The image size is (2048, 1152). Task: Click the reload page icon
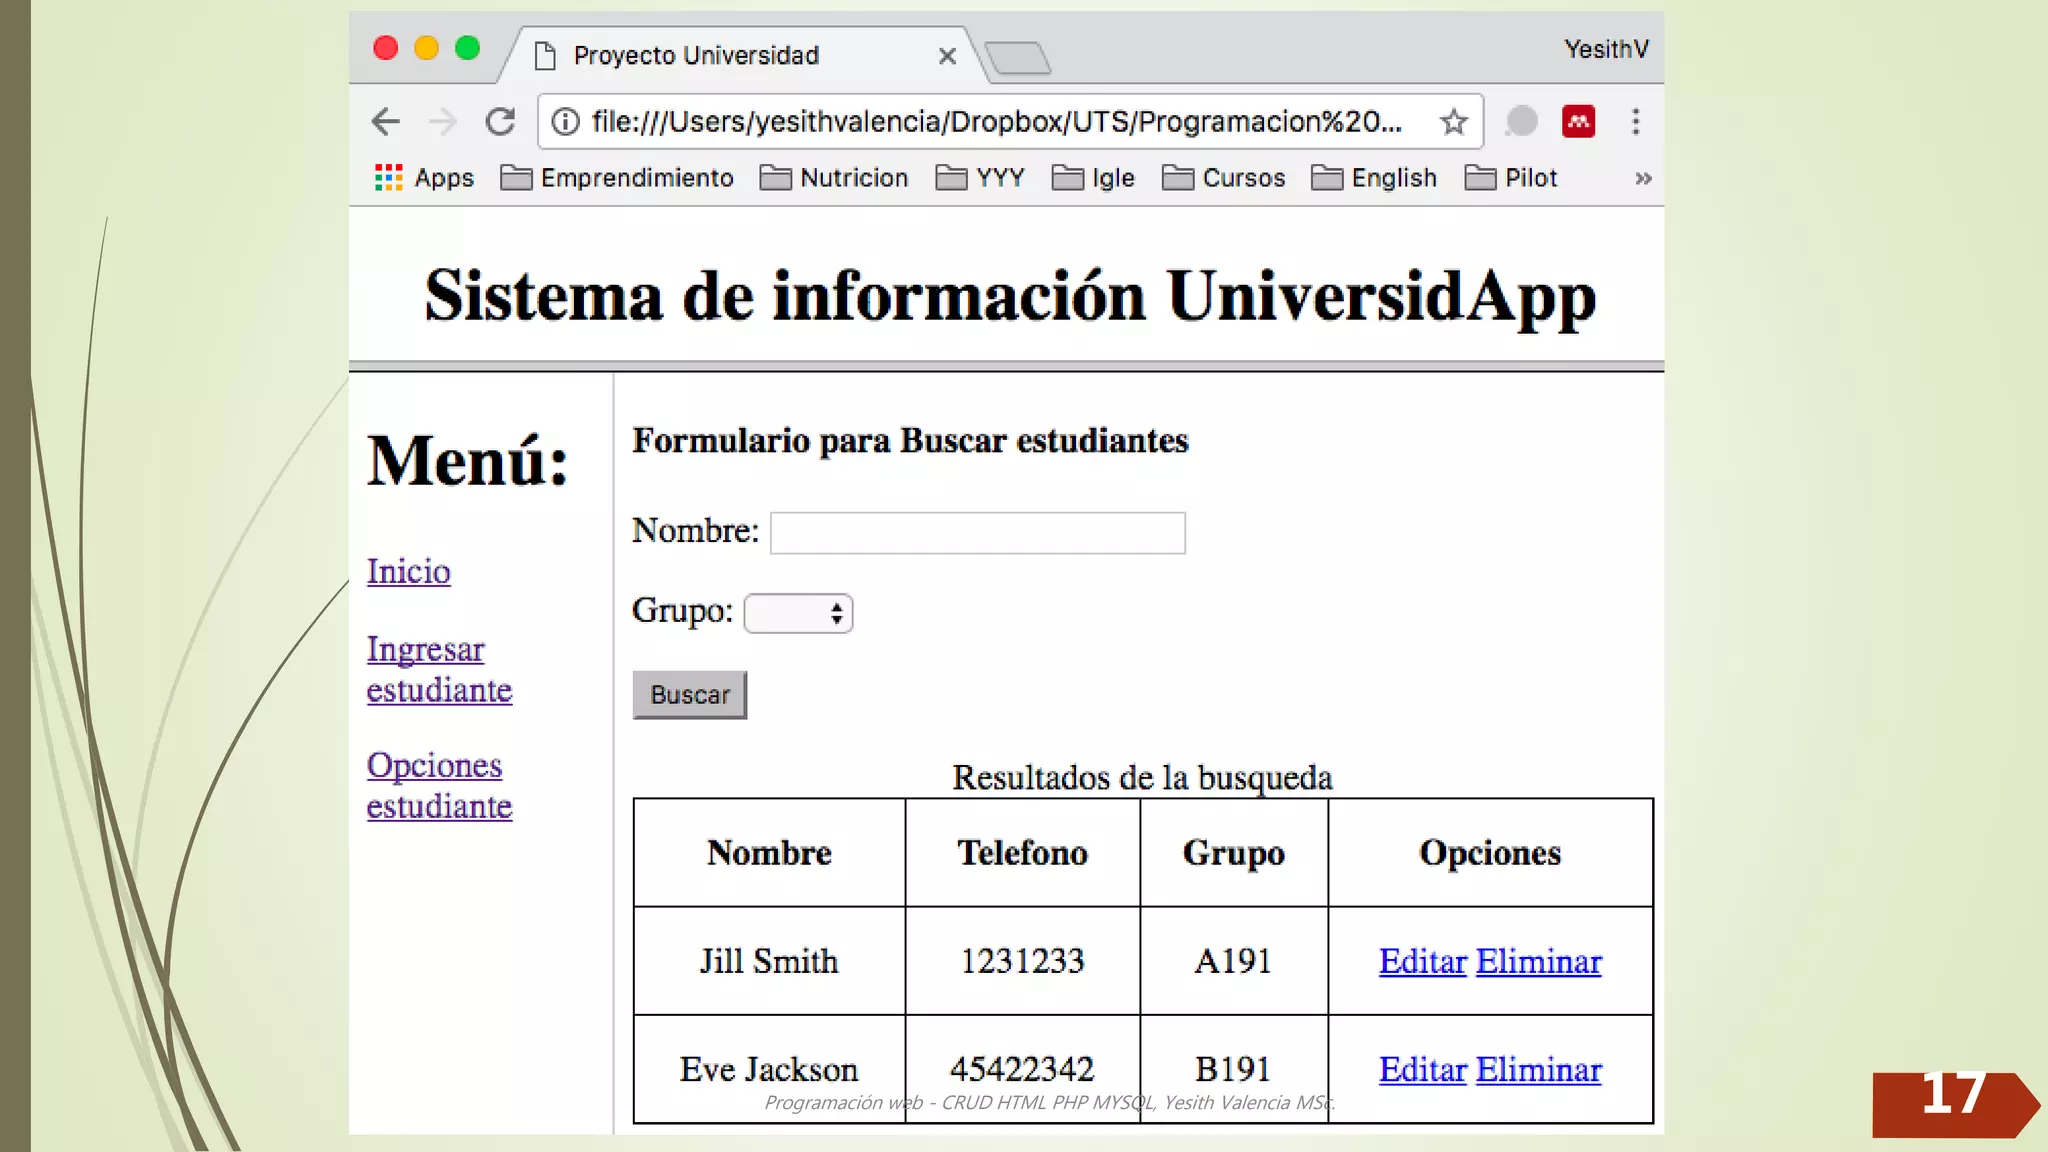coord(500,122)
